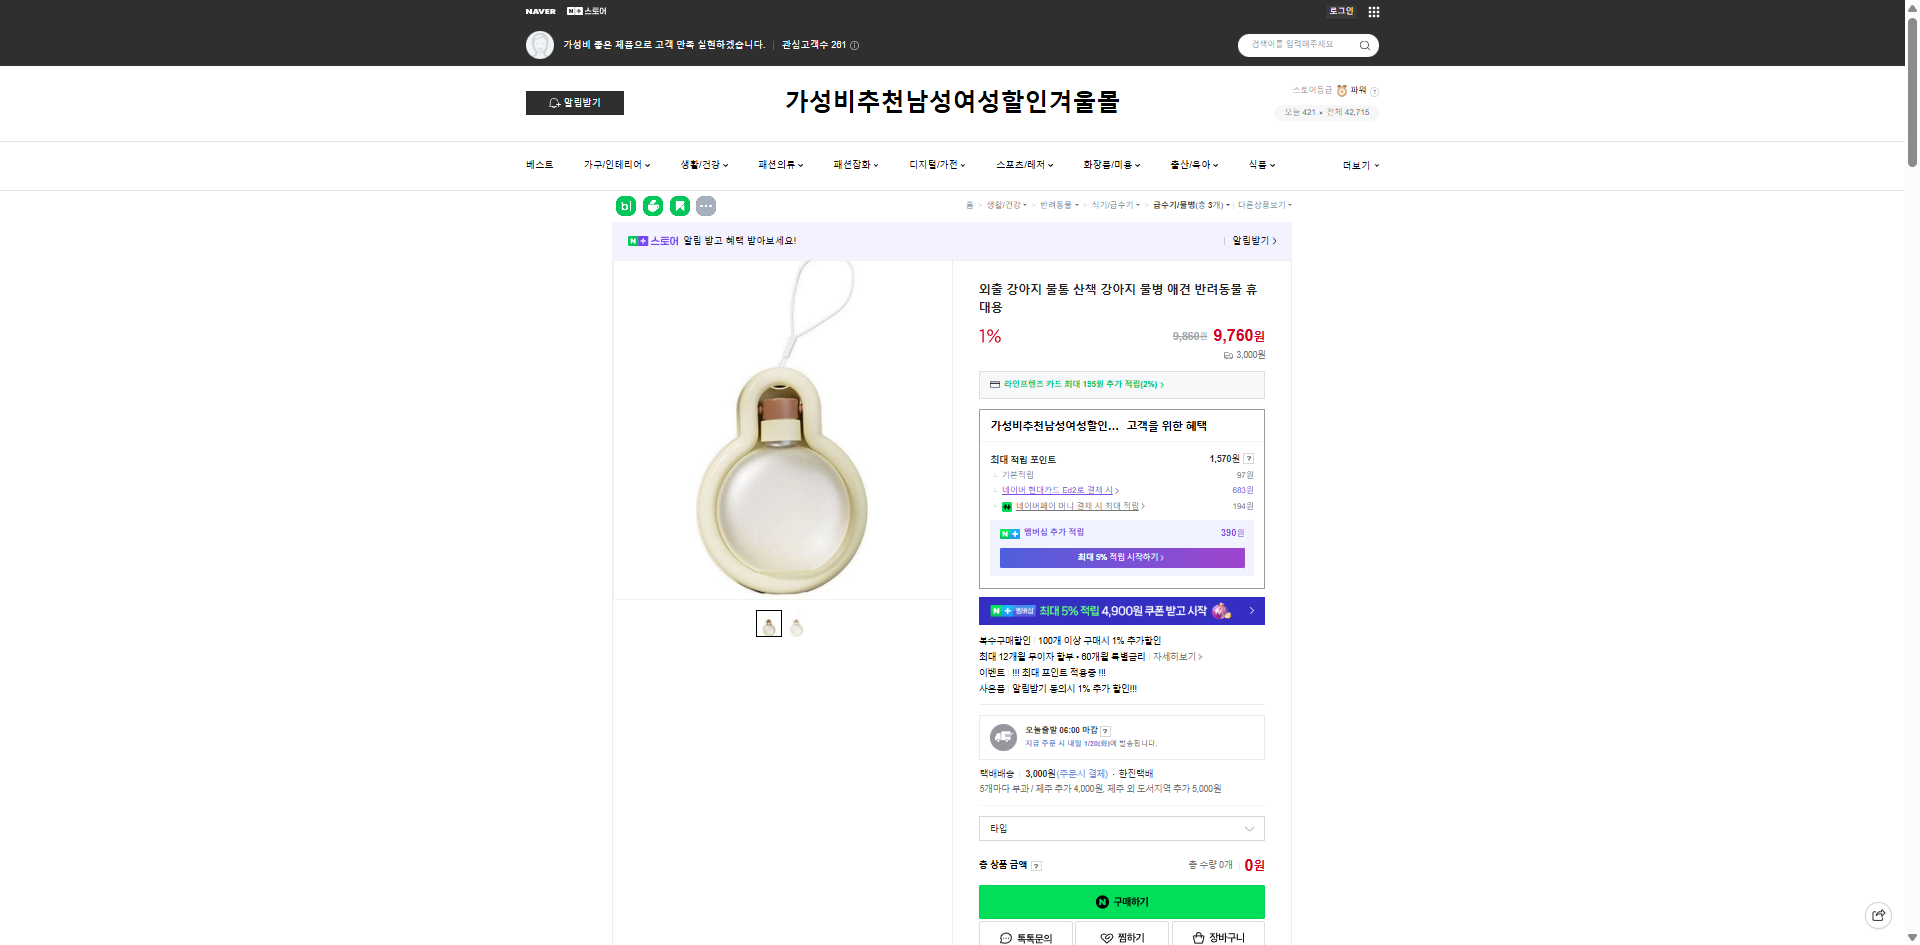Viewport: 1920px width, 945px height.
Task: Select the 베스트 menu item
Action: (539, 164)
